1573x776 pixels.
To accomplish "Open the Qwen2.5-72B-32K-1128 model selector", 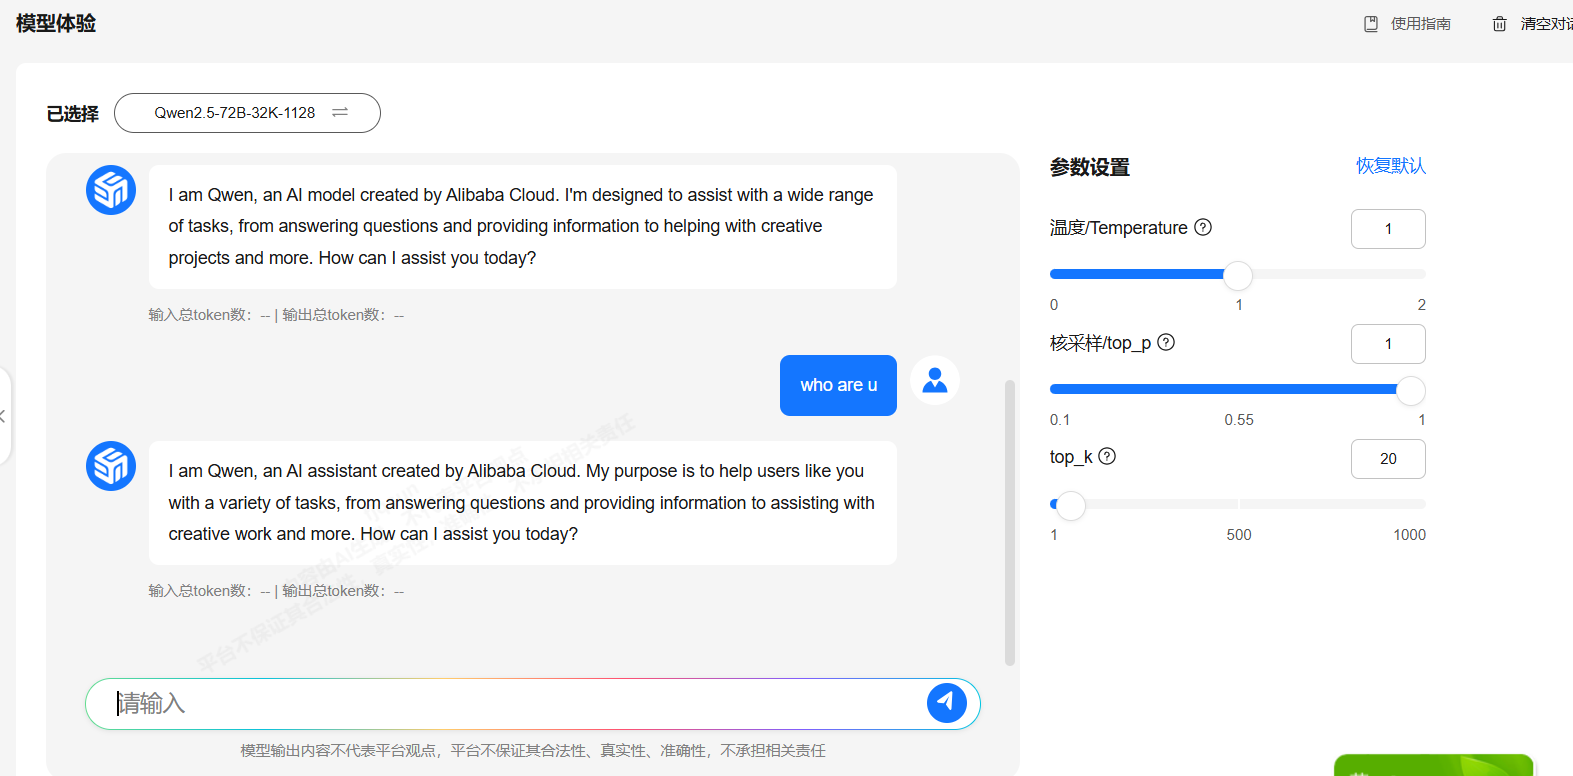I will [247, 113].
